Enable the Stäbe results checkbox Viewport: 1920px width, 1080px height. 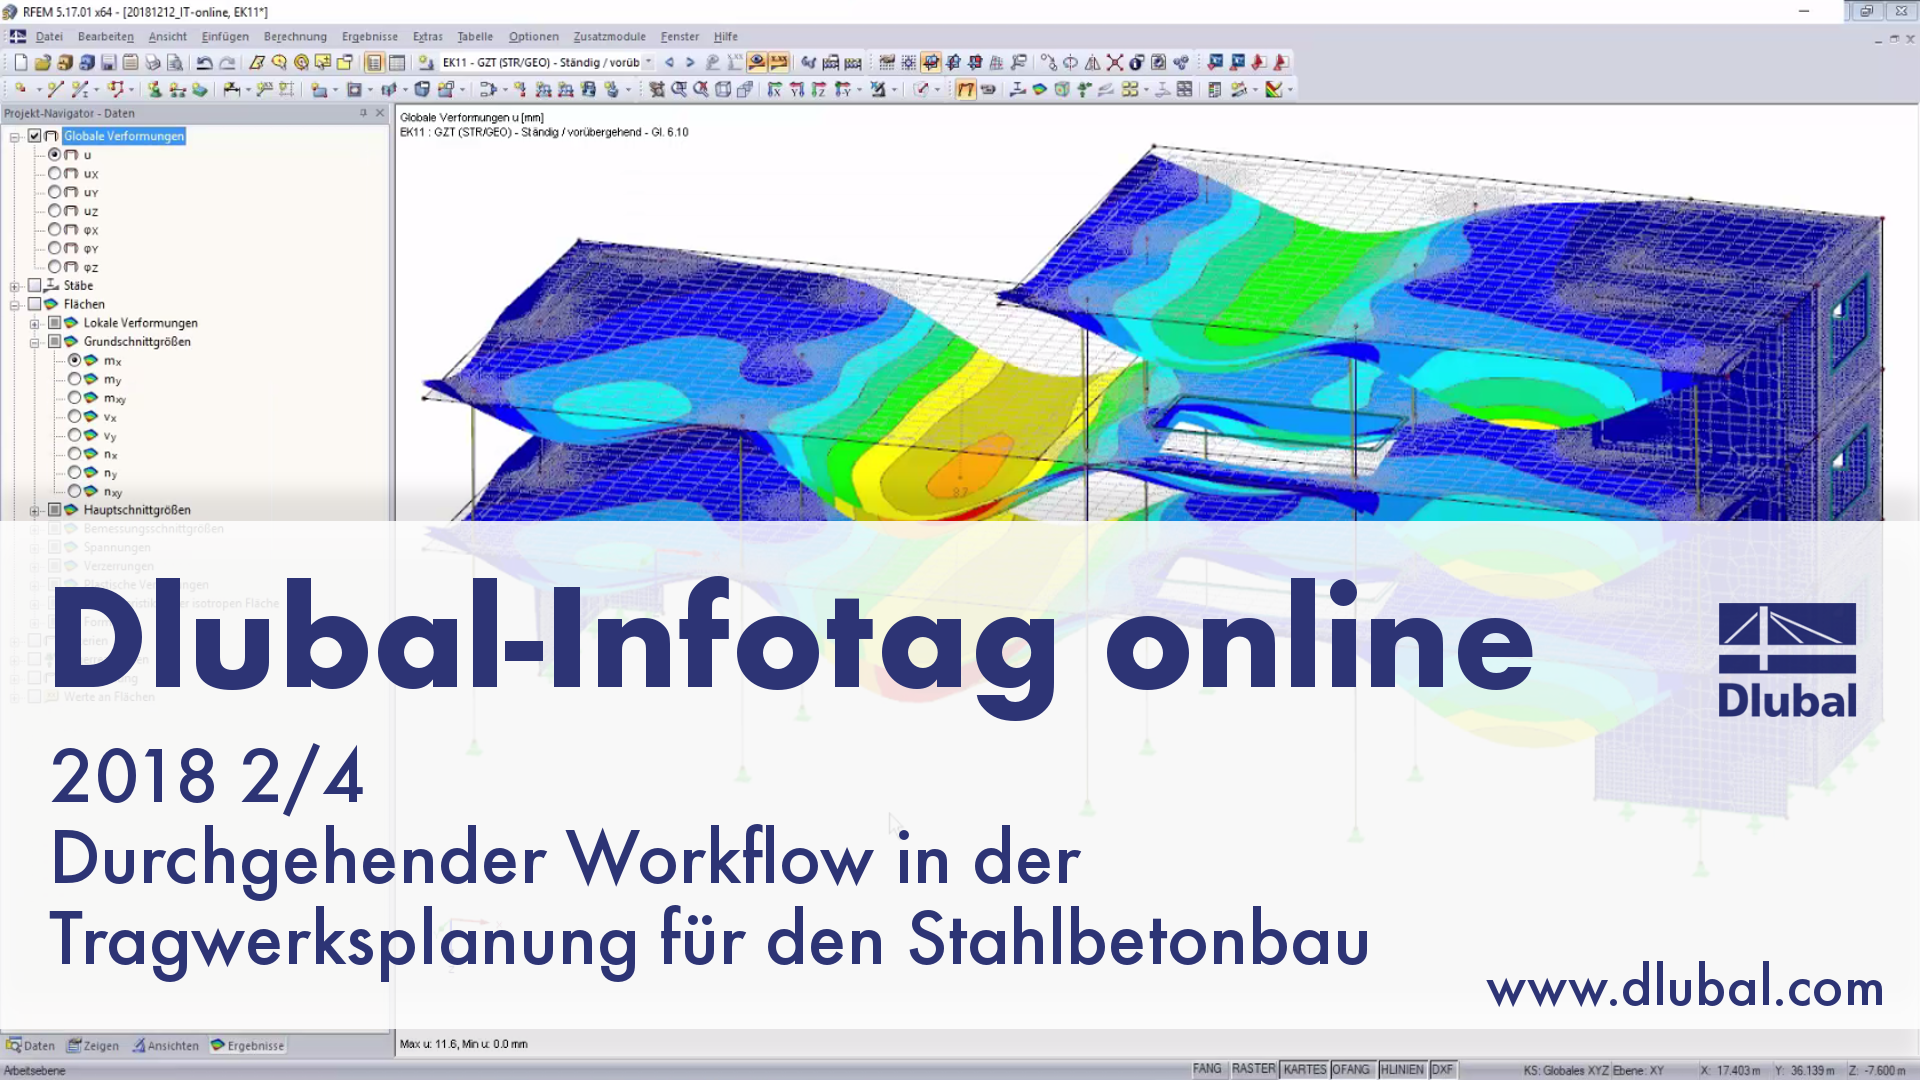coord(35,285)
